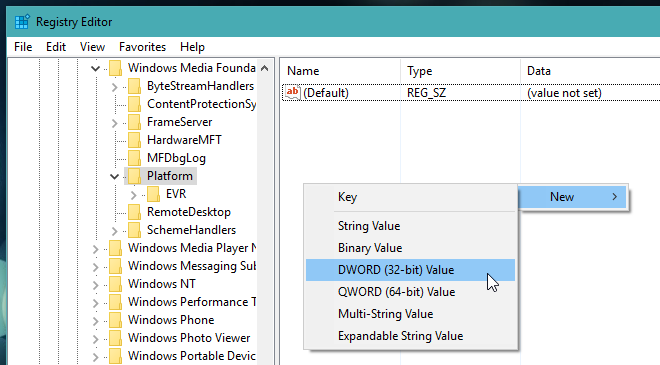Screen dimensions: 660x365
Task: Select the HardwareMFT key label
Action: coord(184,140)
